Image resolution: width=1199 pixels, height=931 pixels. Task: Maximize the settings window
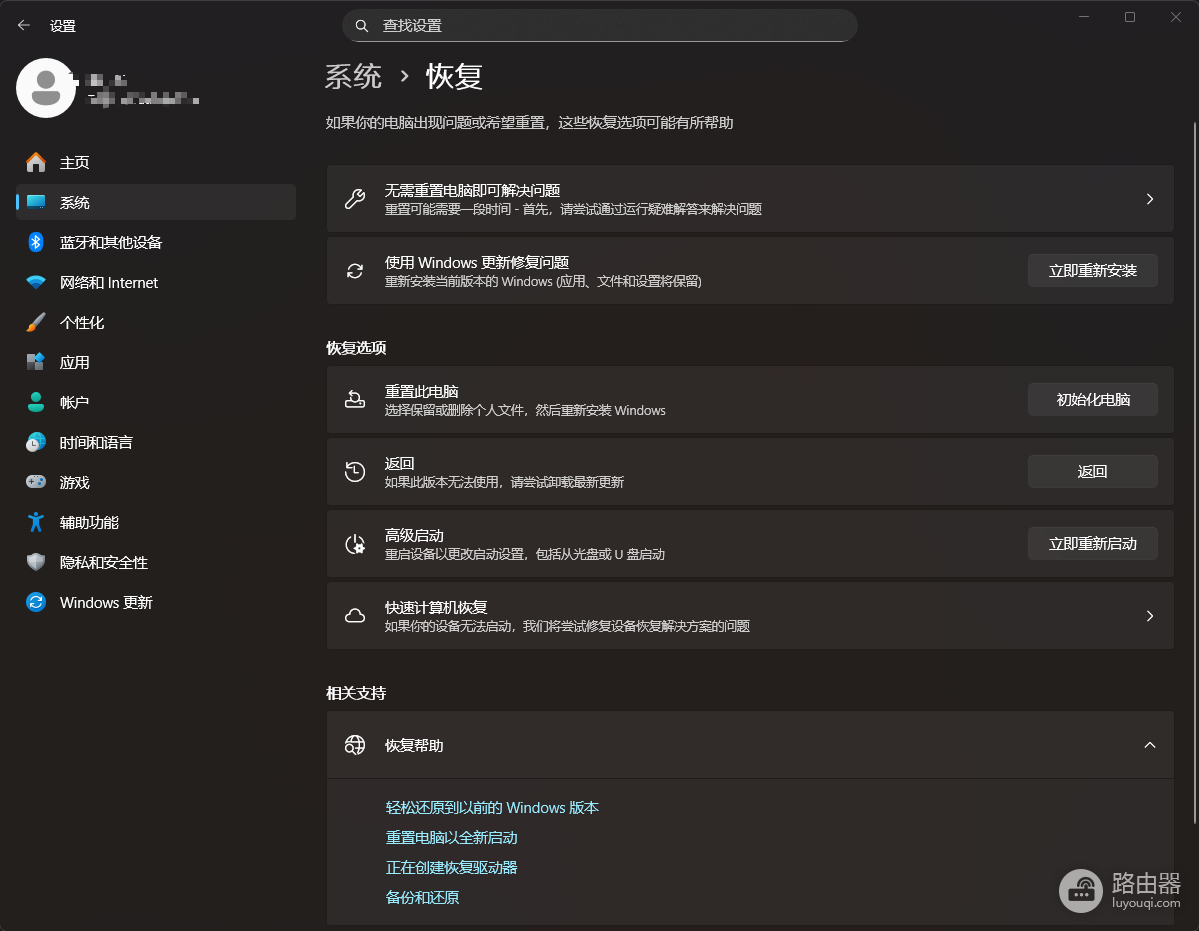point(1129,17)
